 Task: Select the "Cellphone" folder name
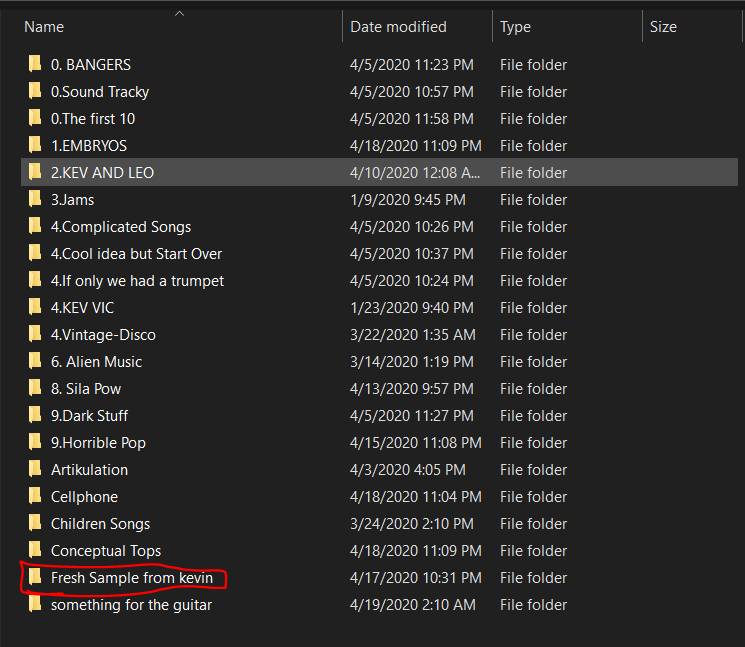(85, 497)
